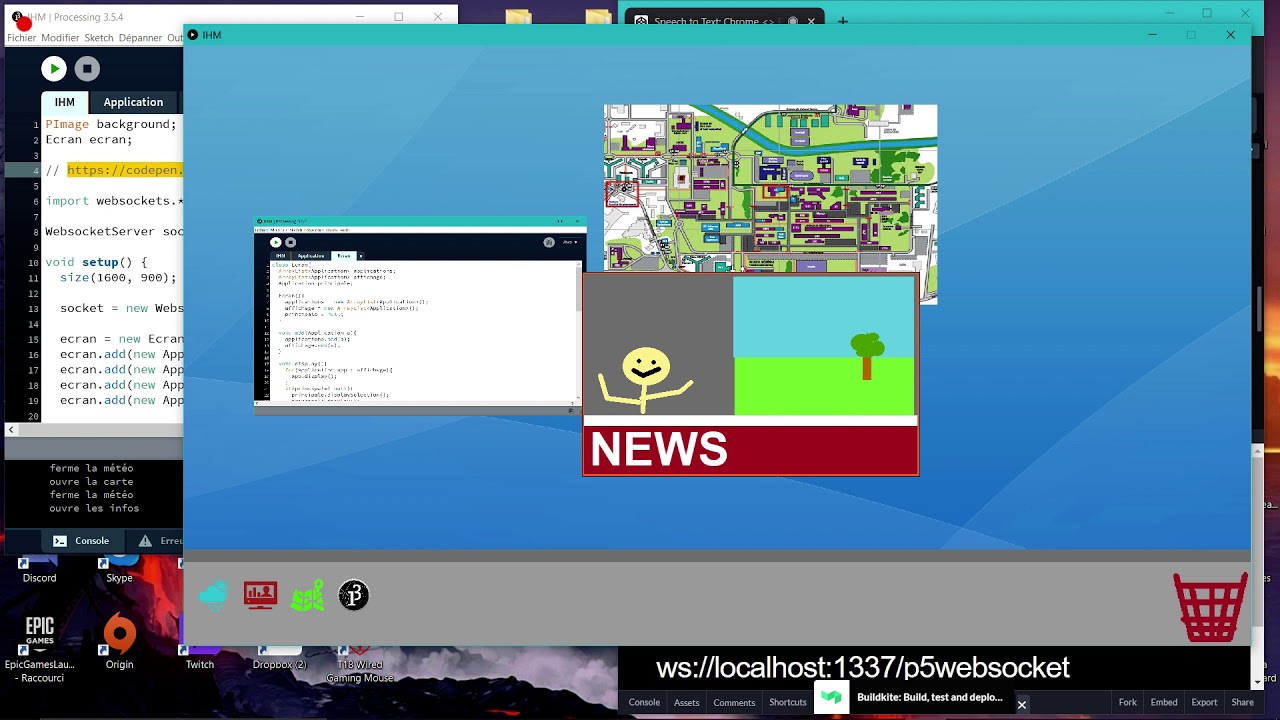Switch to the IHM code tab

(65, 102)
